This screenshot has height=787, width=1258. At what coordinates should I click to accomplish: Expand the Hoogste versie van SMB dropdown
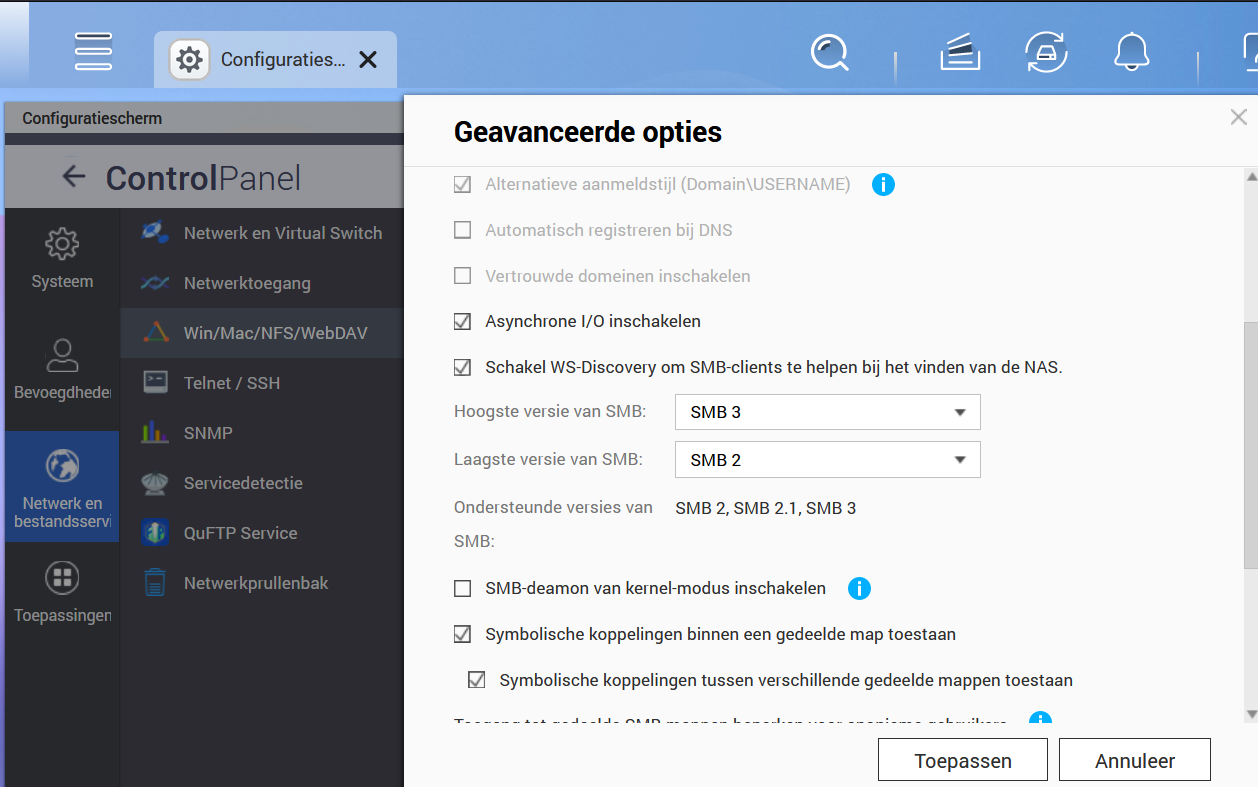(828, 412)
